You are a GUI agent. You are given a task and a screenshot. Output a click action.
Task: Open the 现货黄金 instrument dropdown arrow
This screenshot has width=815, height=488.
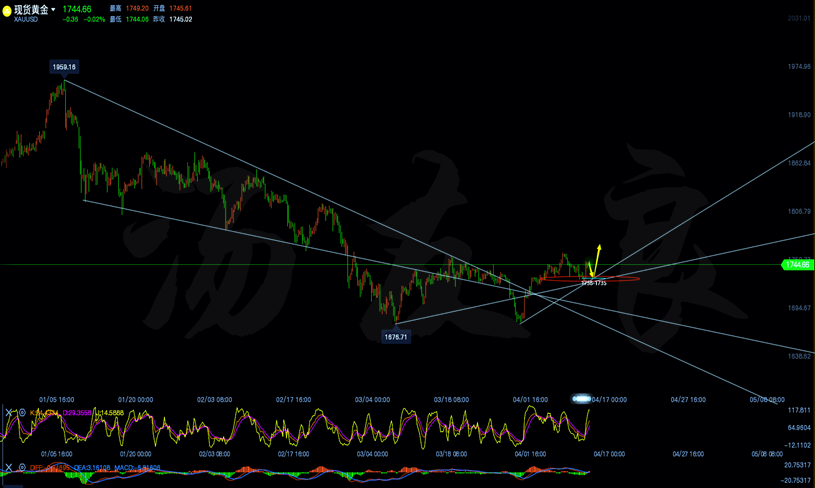click(53, 9)
